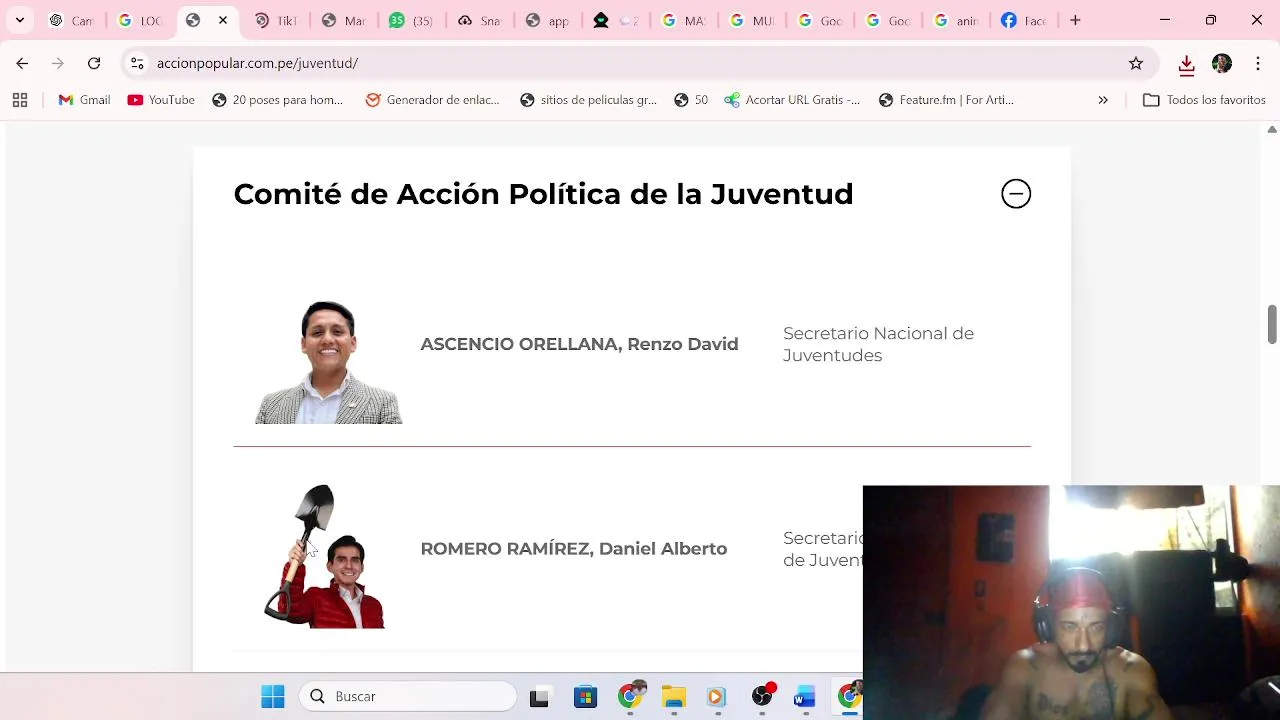Click scrollbar up arrow
The image size is (1280, 720).
coord(1272,130)
